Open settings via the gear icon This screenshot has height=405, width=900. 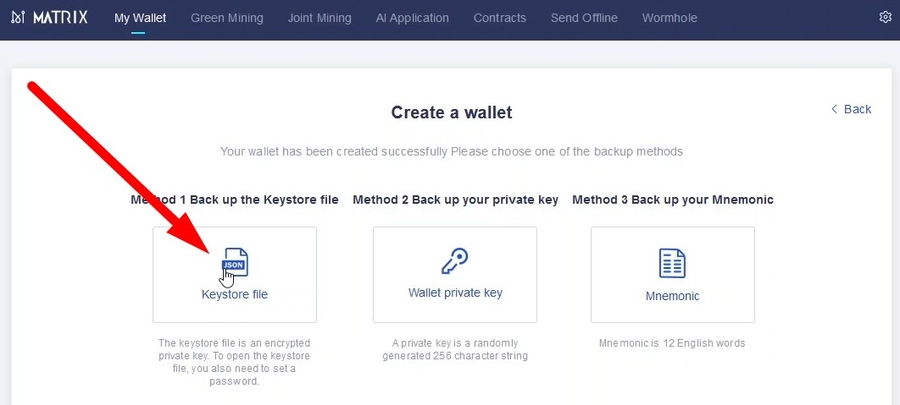tap(885, 18)
